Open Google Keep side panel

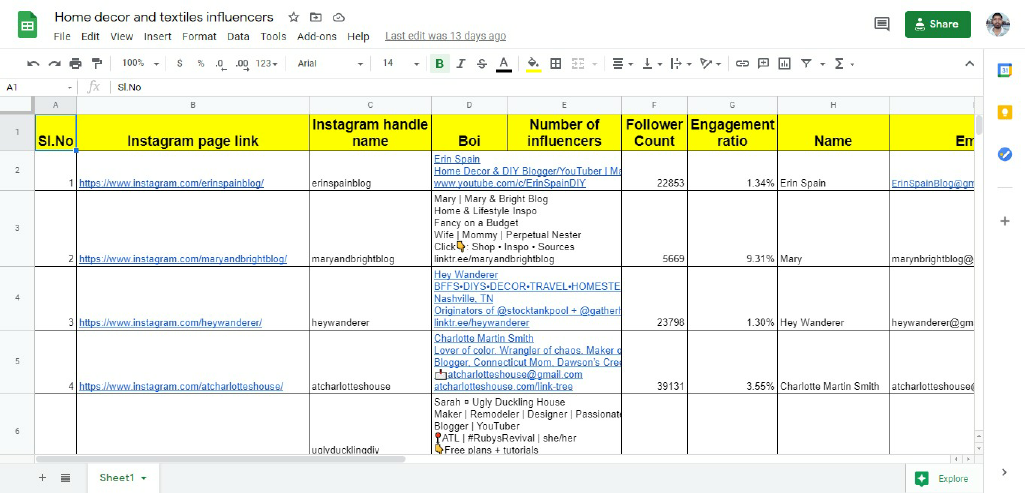click(1005, 112)
